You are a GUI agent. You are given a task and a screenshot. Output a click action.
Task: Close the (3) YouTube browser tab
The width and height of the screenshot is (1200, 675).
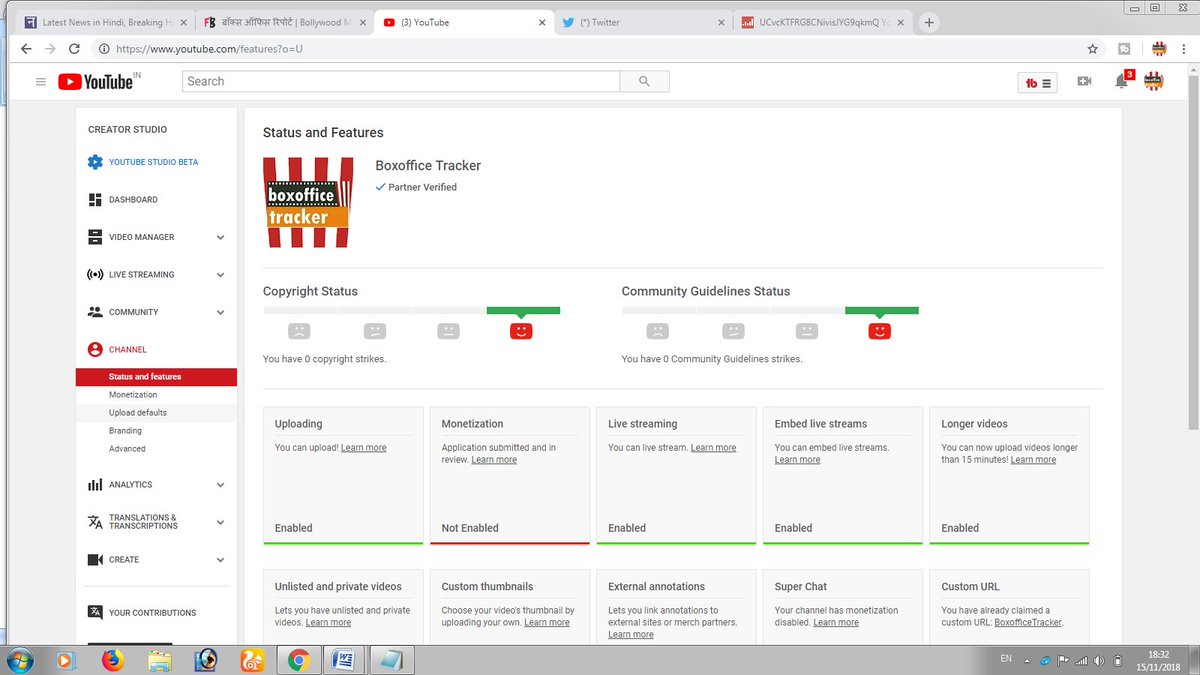click(542, 22)
